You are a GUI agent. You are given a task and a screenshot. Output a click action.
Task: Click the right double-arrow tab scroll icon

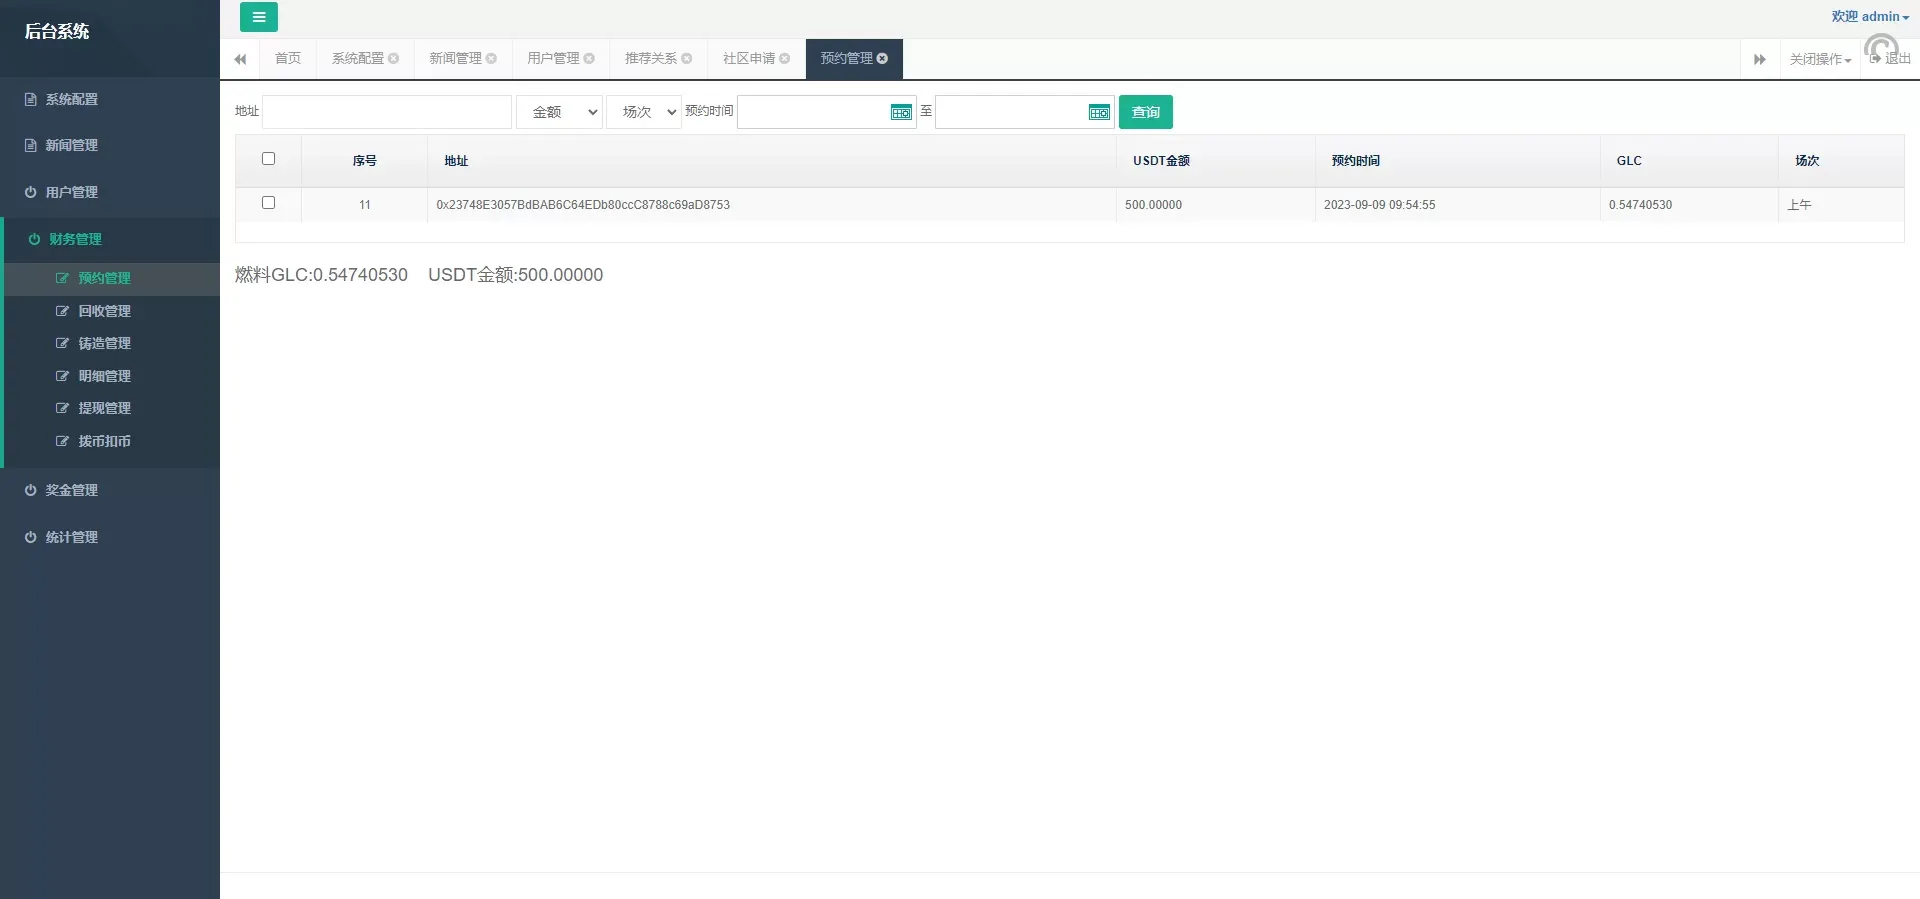click(x=1759, y=59)
